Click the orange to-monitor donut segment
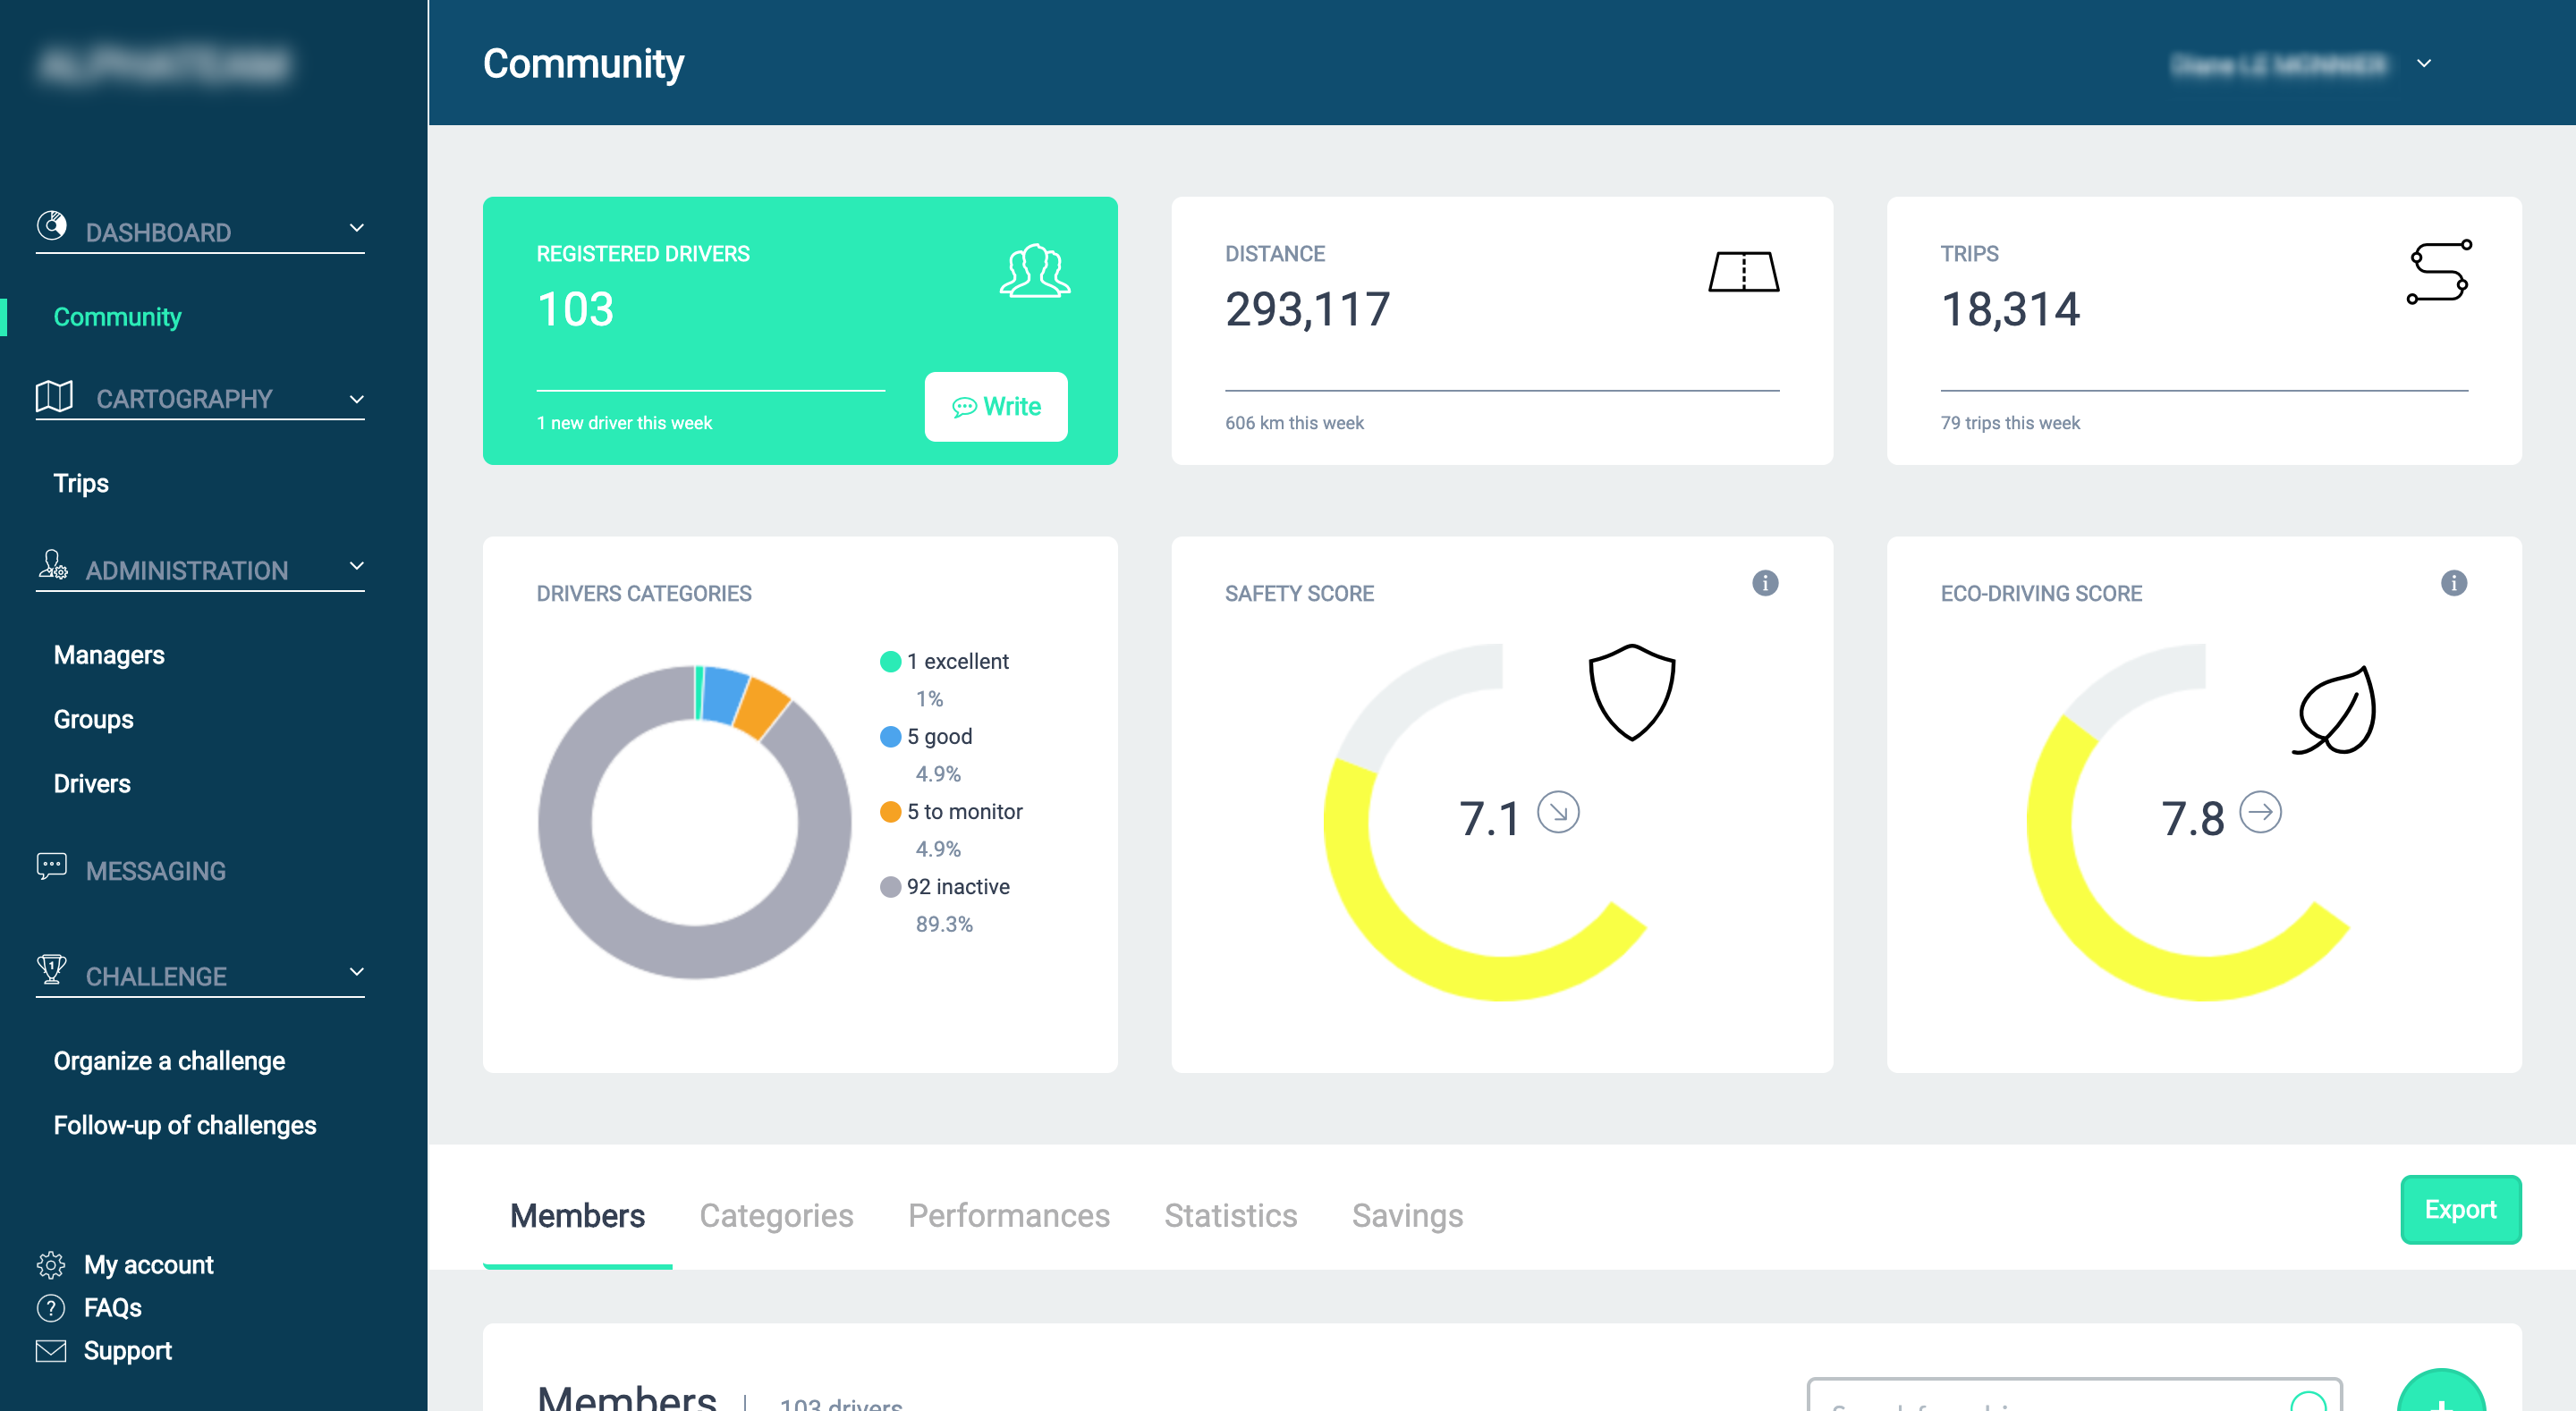The width and height of the screenshot is (2576, 1411). click(764, 707)
